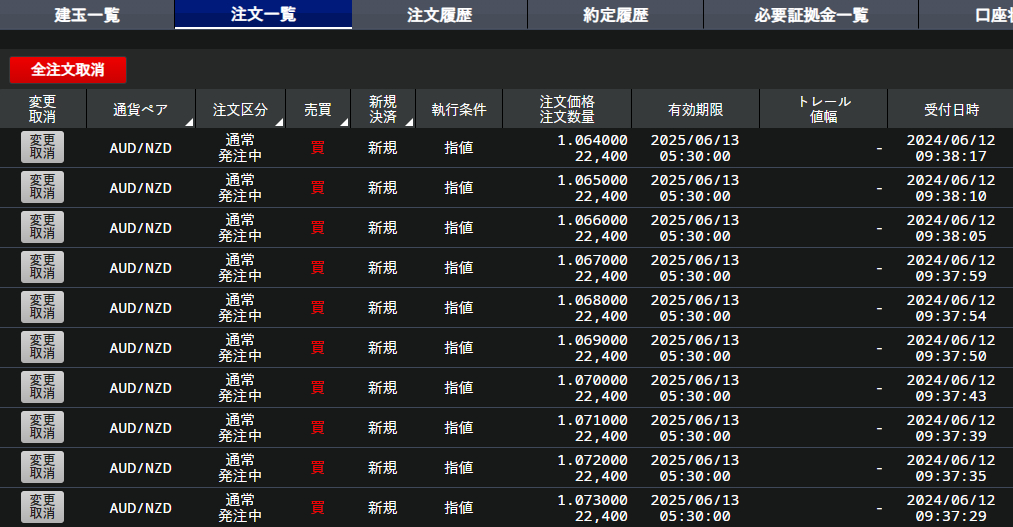Click the received time 09:38:05
This screenshot has height=527, width=1013.
point(951,236)
